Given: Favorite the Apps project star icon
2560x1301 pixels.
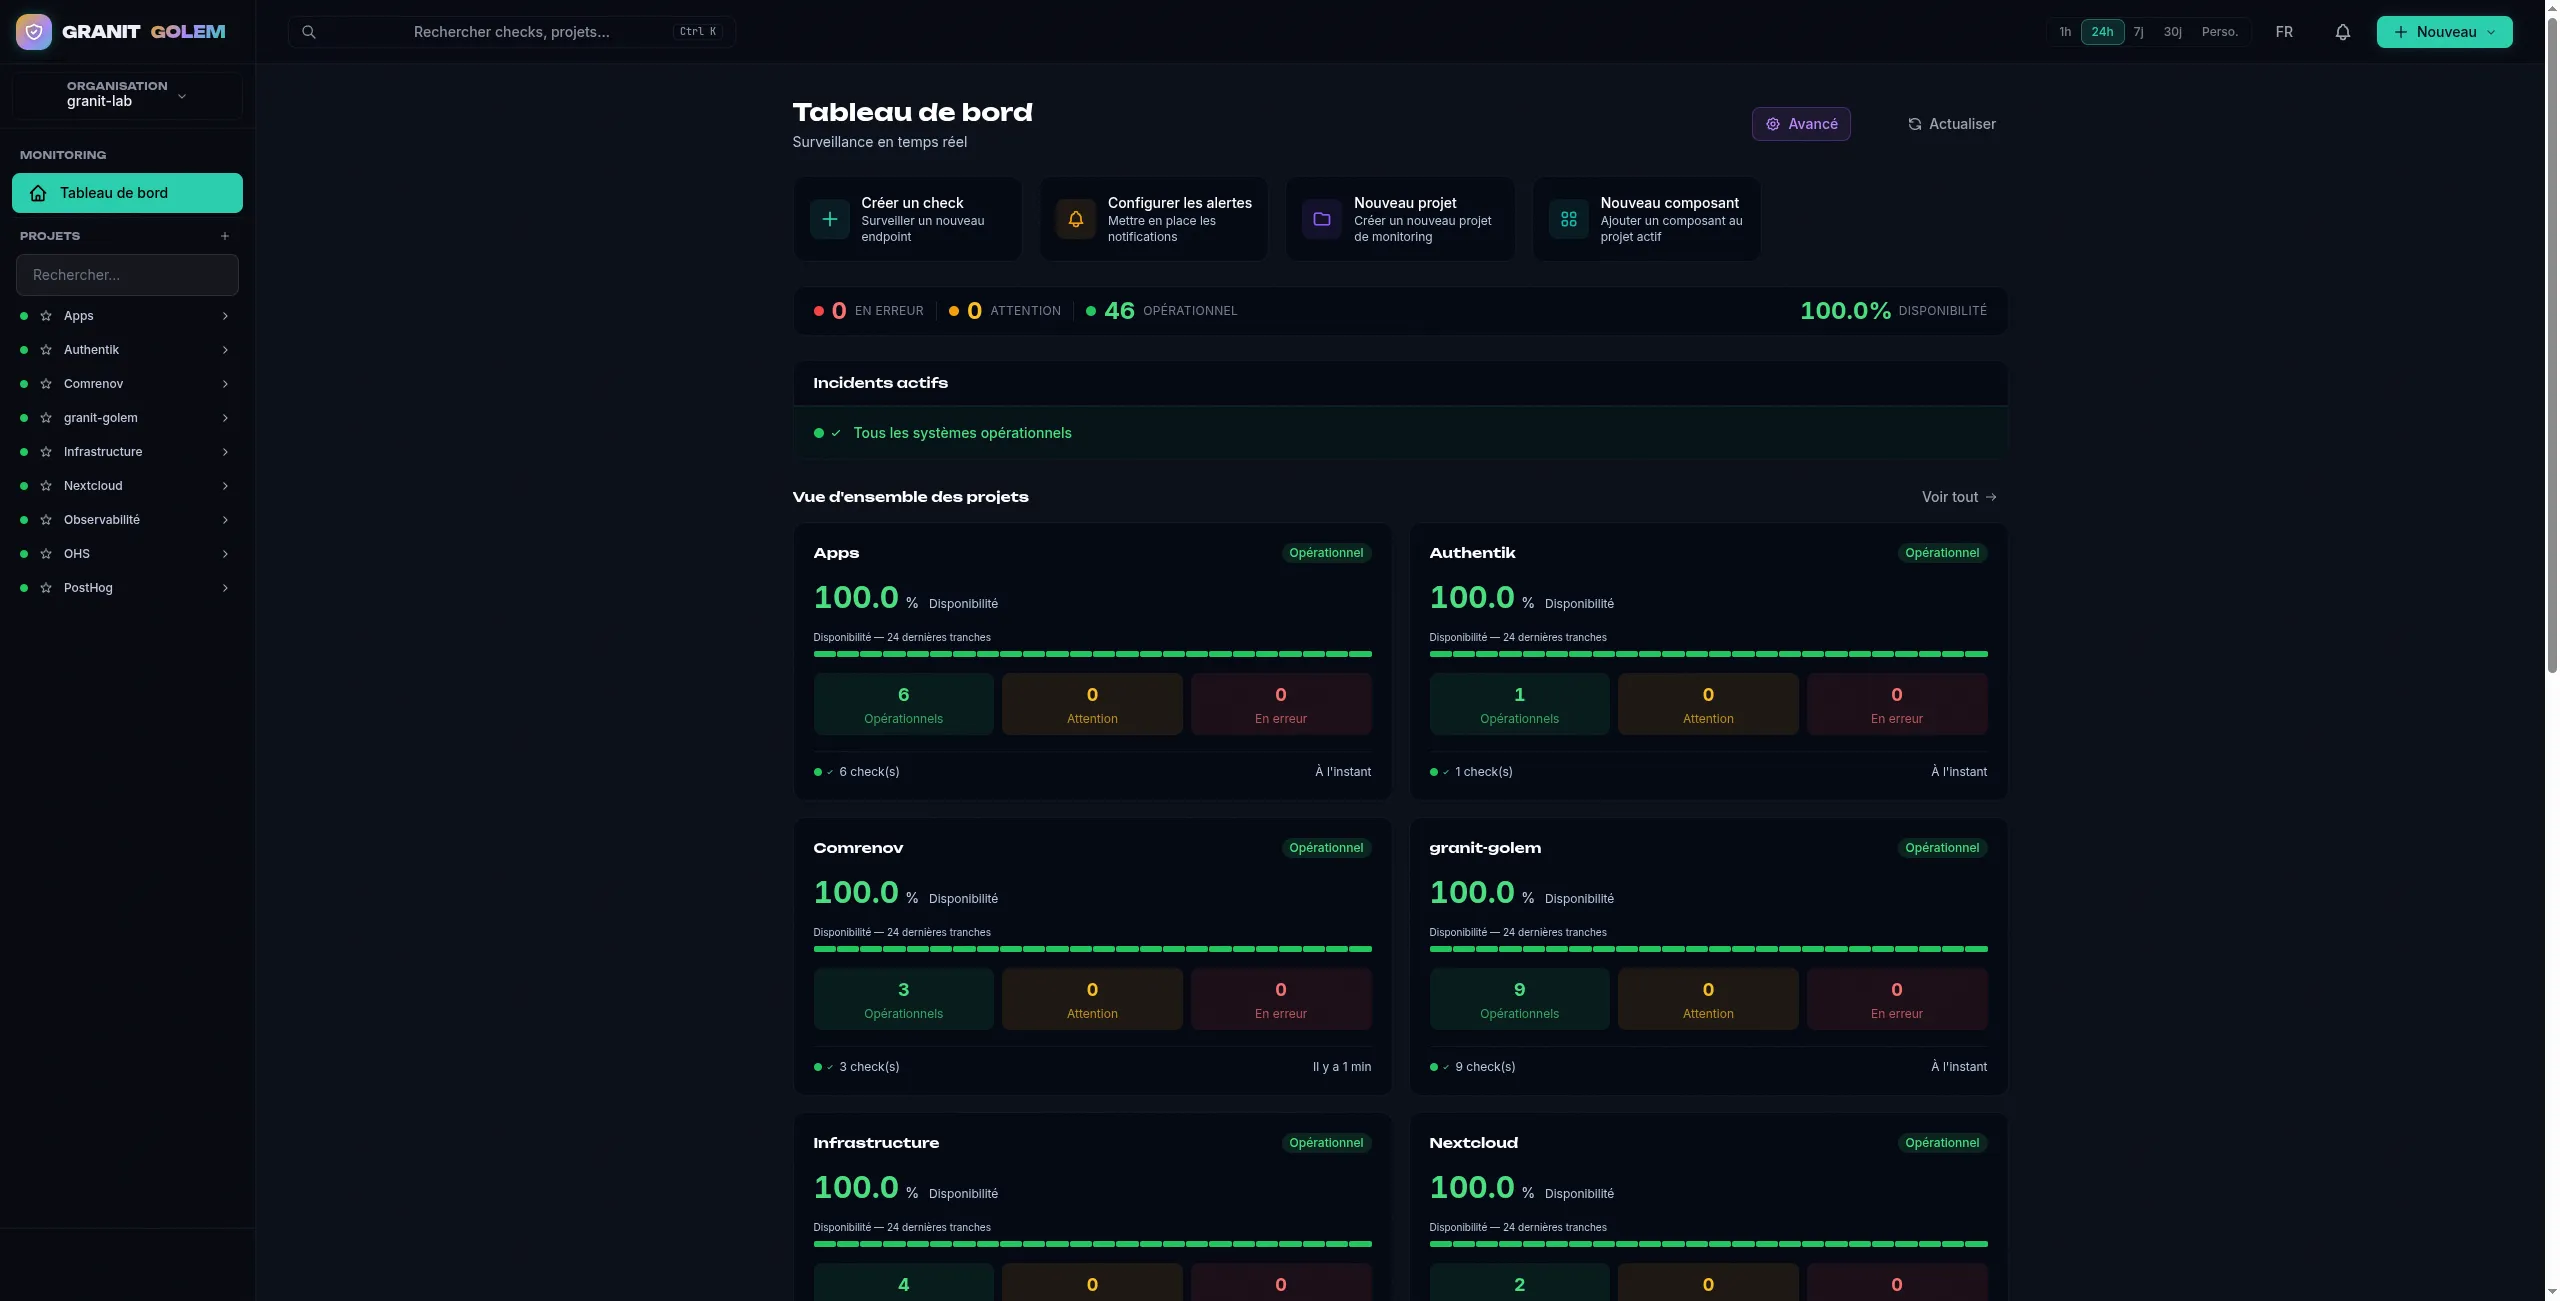Looking at the screenshot, I should (46, 316).
